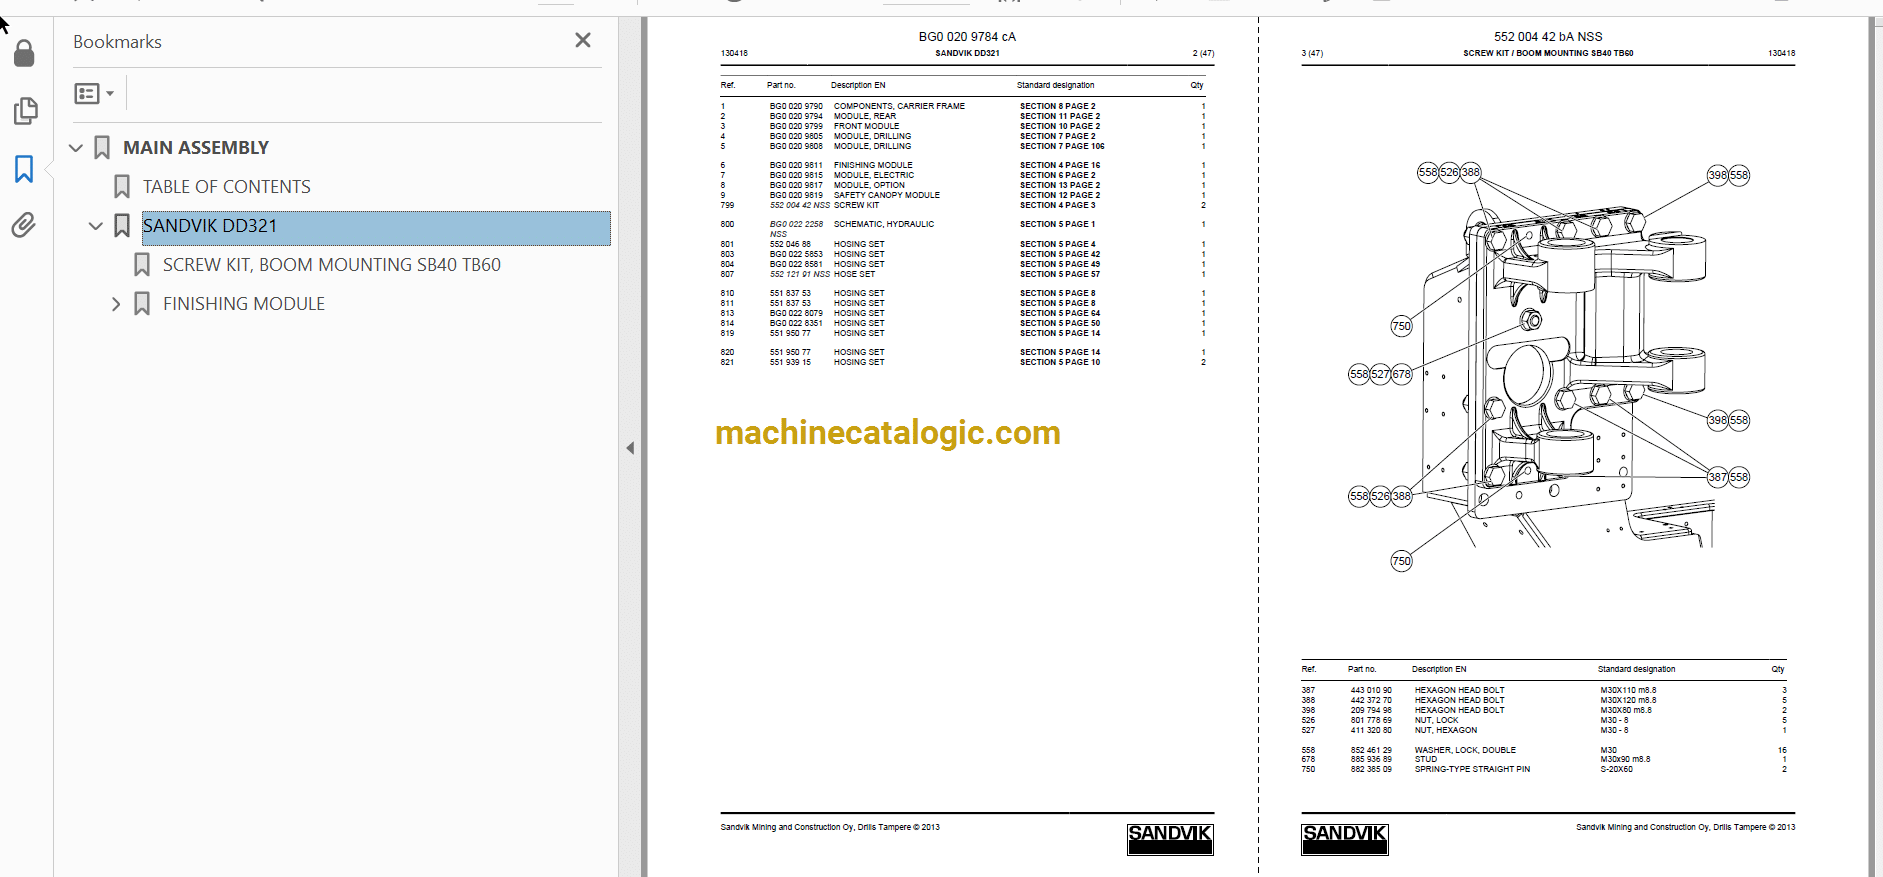Expand the FINISHING MODULE bookmark
The height and width of the screenshot is (877, 1883).
[116, 304]
